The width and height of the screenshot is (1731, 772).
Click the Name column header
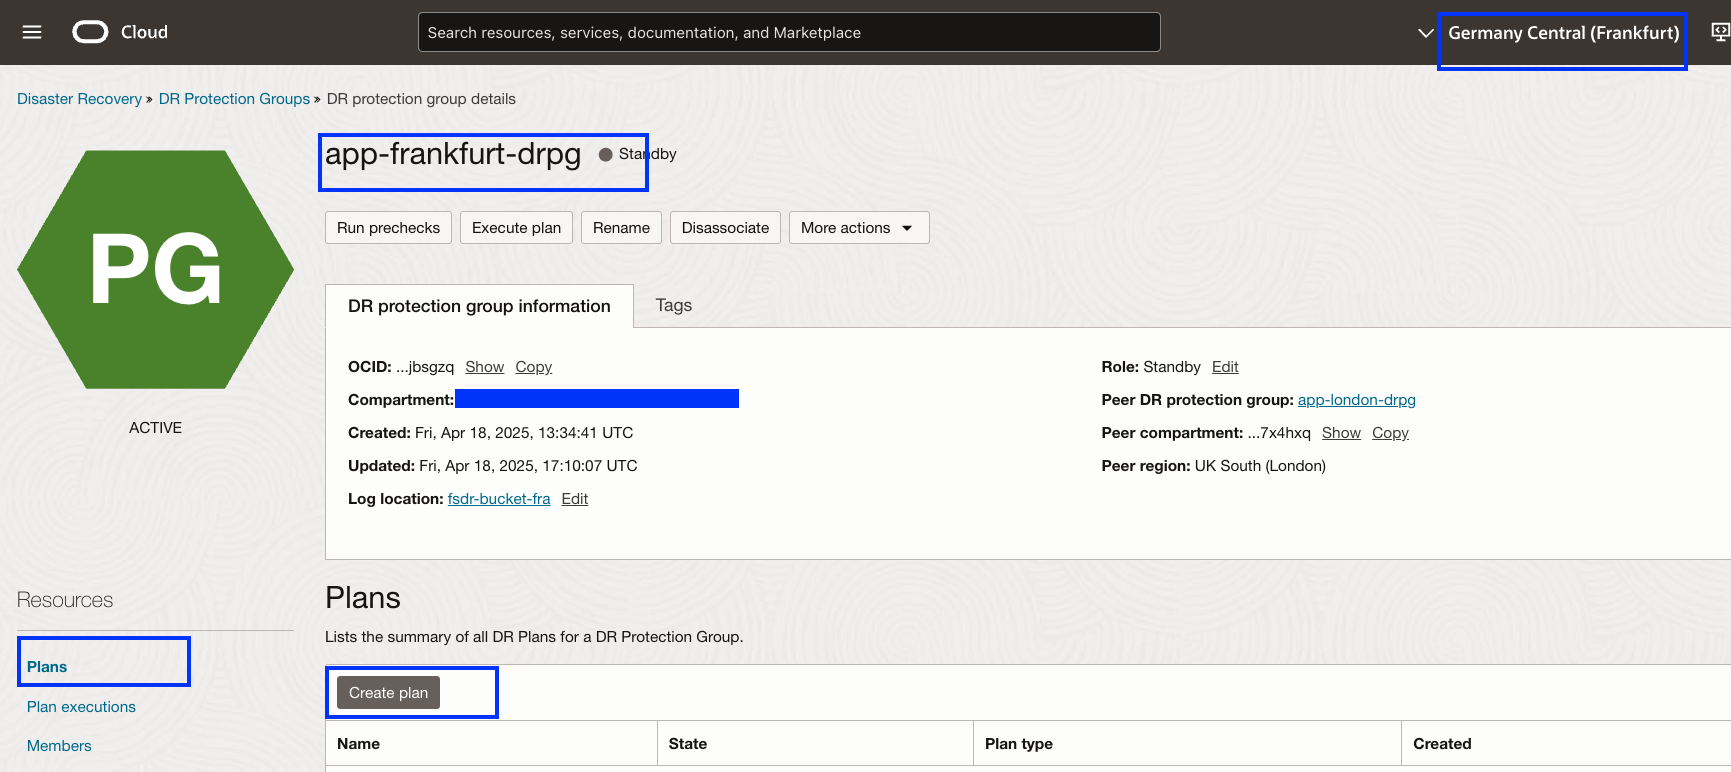click(358, 744)
